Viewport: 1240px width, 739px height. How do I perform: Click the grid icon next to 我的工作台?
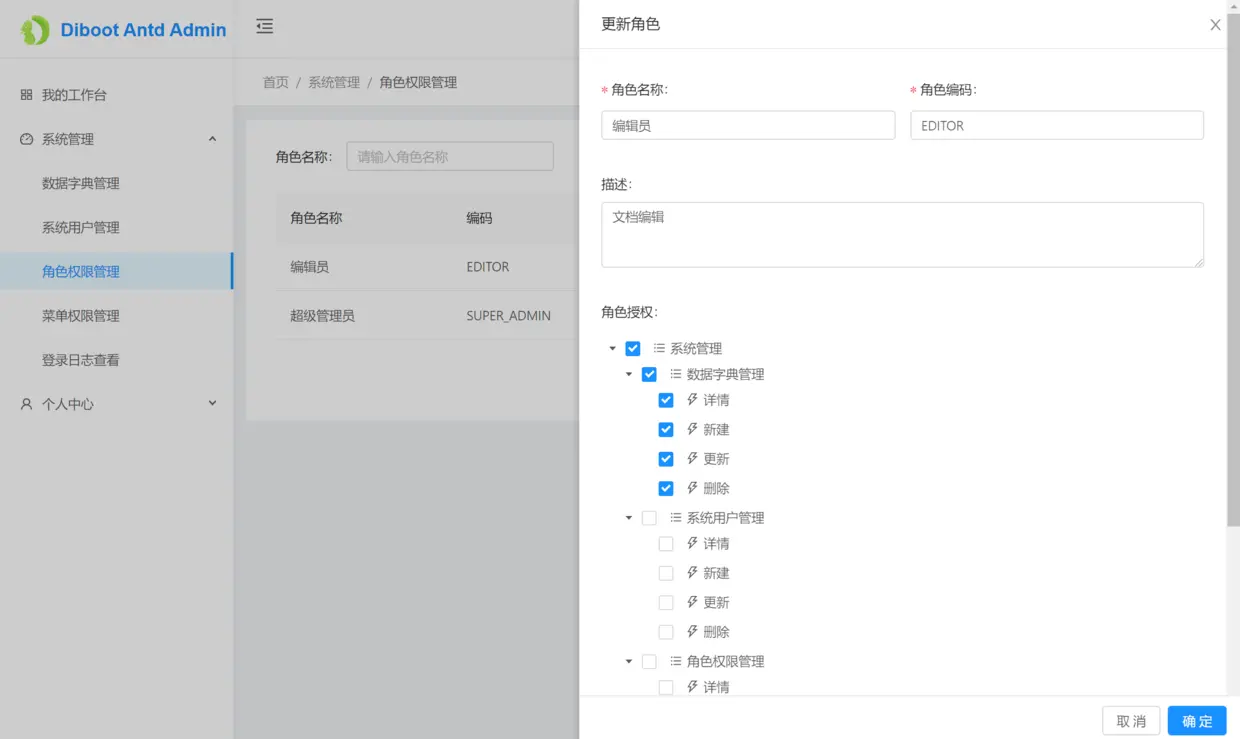point(24,94)
